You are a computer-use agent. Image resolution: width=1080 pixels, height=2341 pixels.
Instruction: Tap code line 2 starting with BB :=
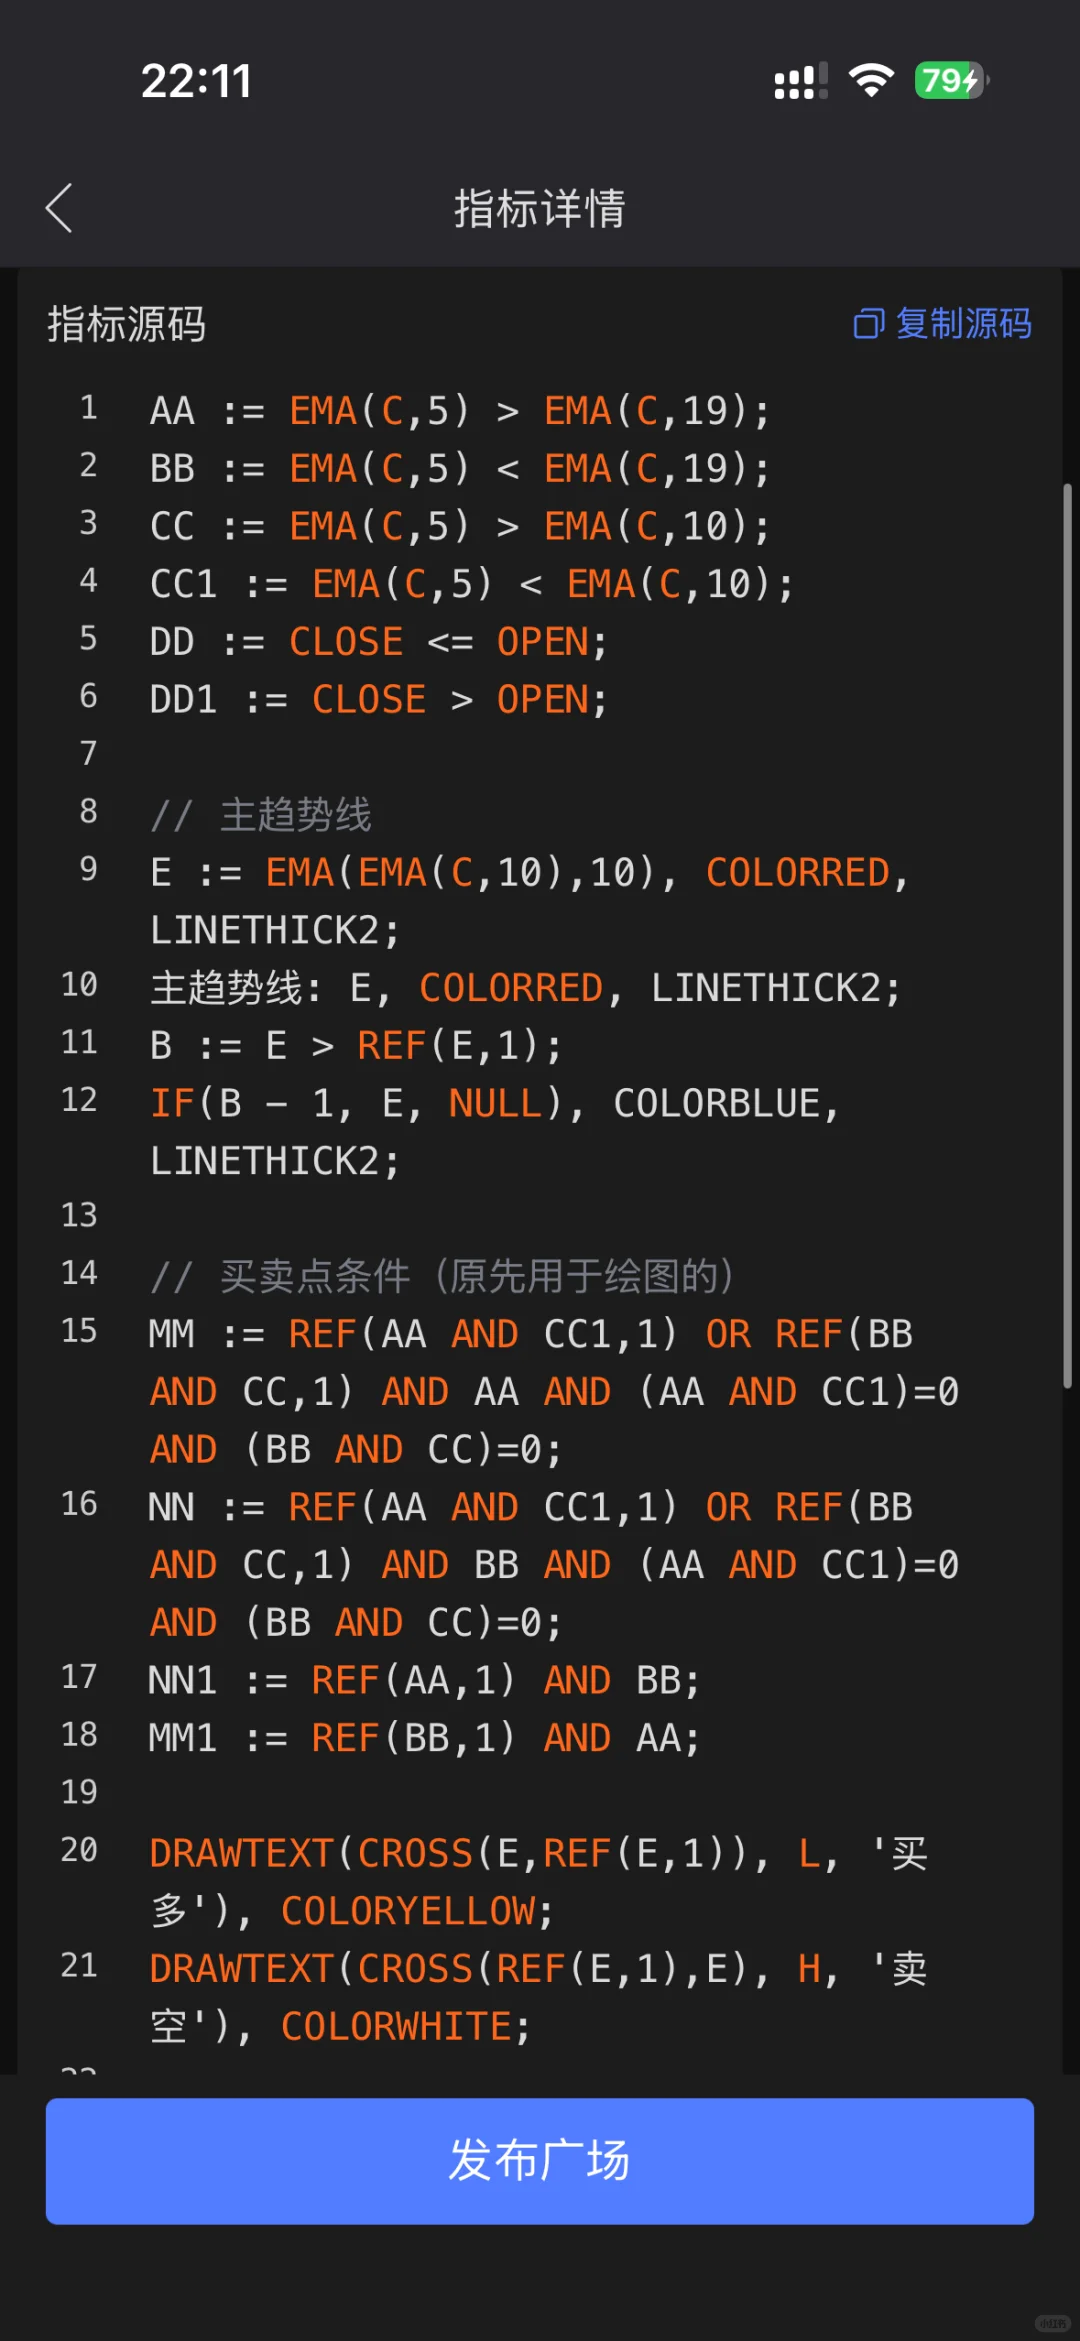tap(460, 469)
